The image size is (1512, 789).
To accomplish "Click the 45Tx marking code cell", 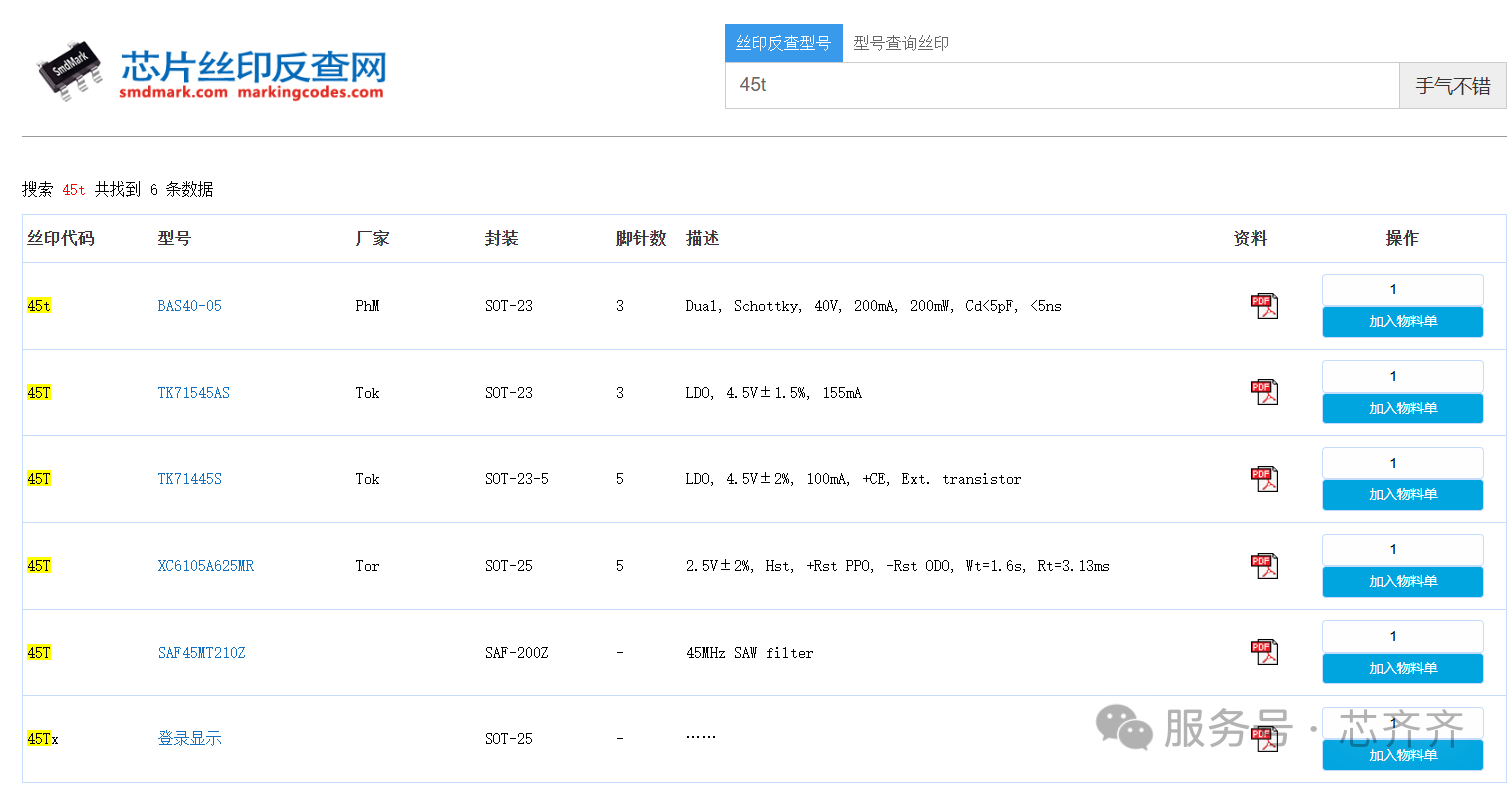I will pyautogui.click(x=43, y=739).
